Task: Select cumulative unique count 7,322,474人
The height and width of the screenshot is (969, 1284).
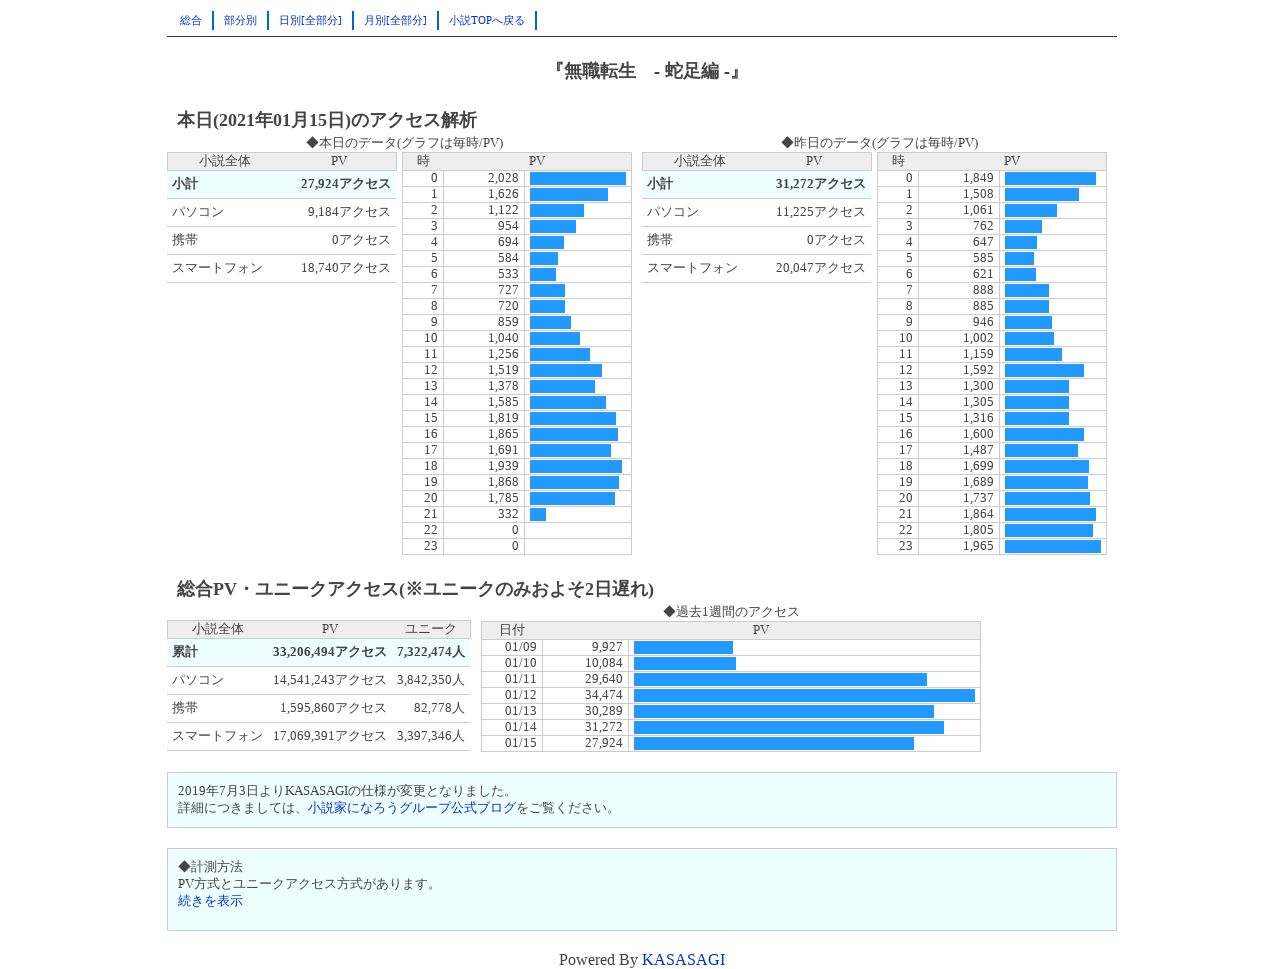Action: (x=431, y=652)
